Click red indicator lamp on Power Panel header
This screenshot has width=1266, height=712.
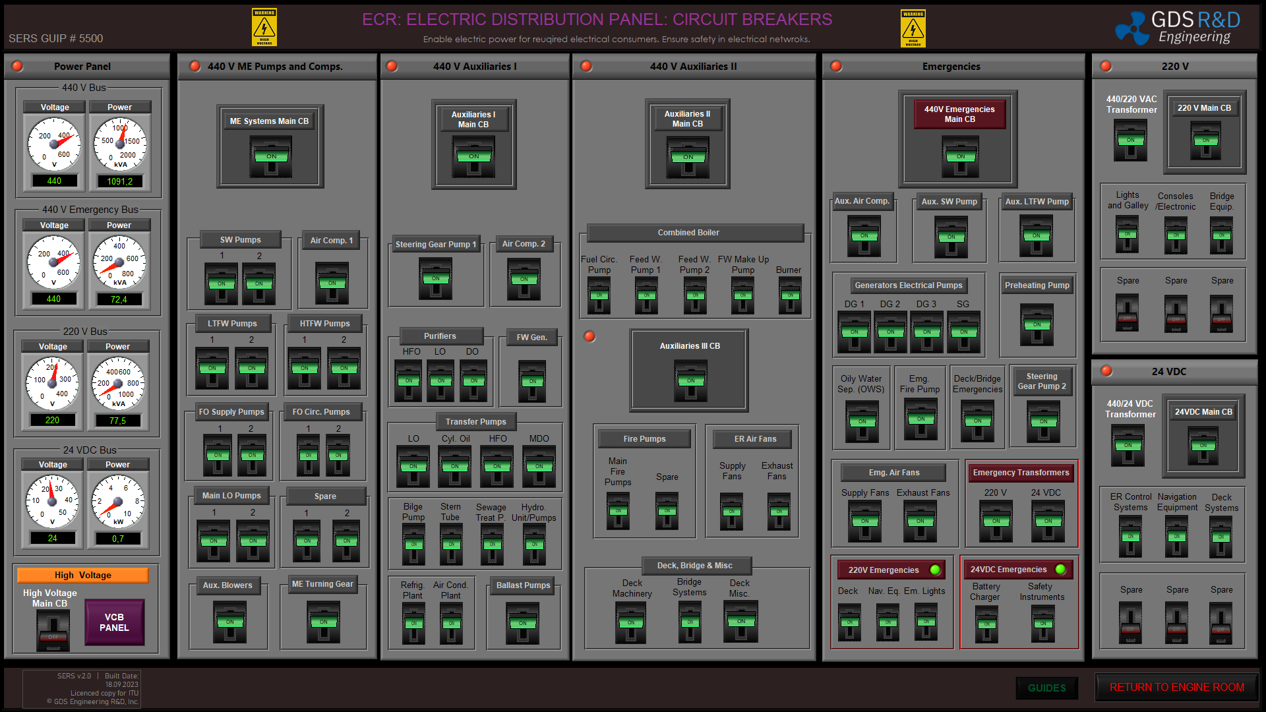click(17, 67)
